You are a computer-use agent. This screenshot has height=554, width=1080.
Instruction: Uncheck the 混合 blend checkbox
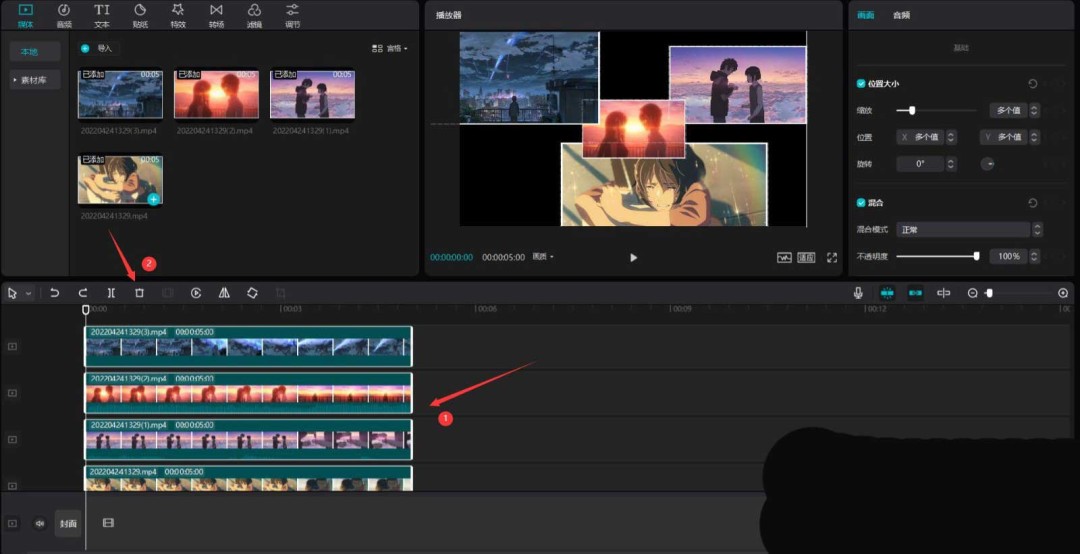coord(861,203)
